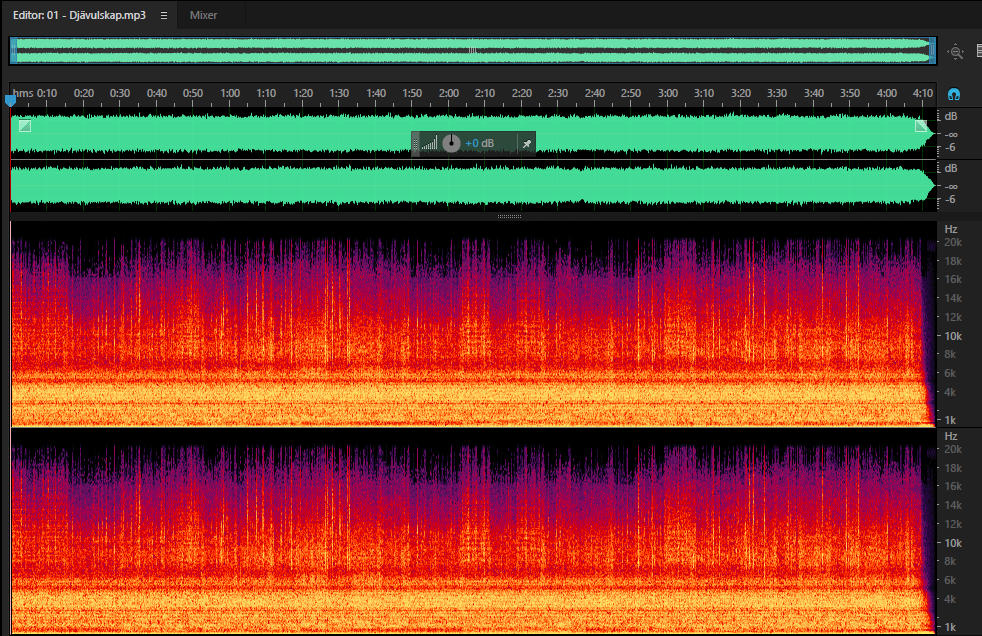Click the HUD volume knob
The width and height of the screenshot is (982, 636).
tap(451, 143)
